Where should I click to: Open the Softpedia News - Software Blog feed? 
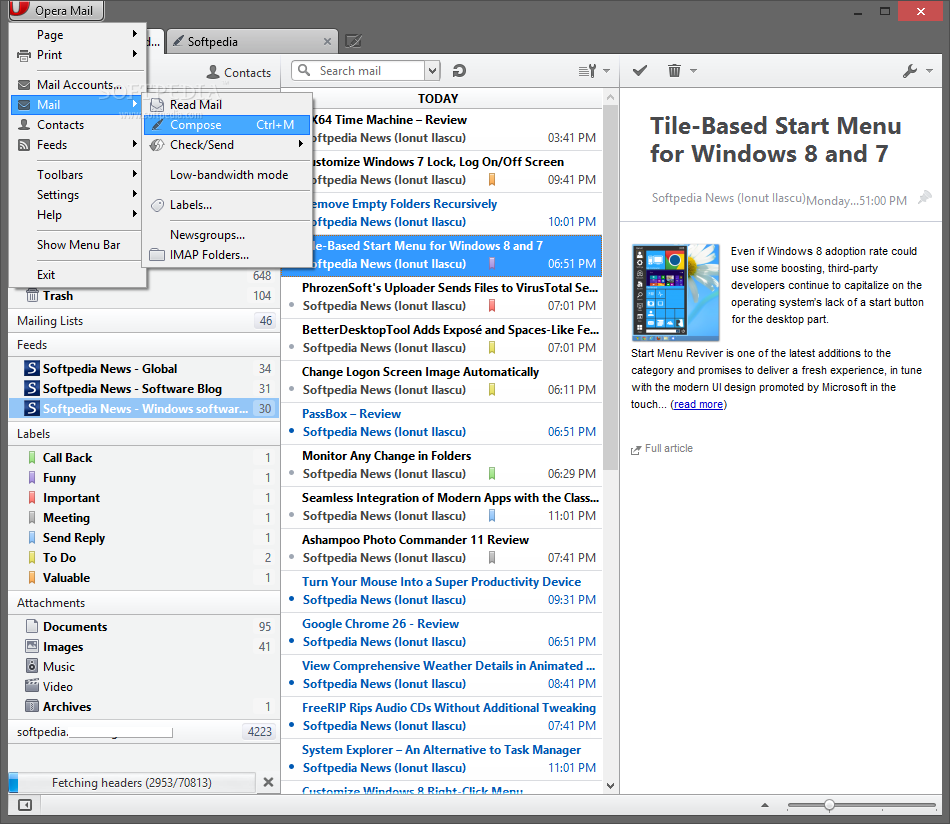click(x=144, y=388)
